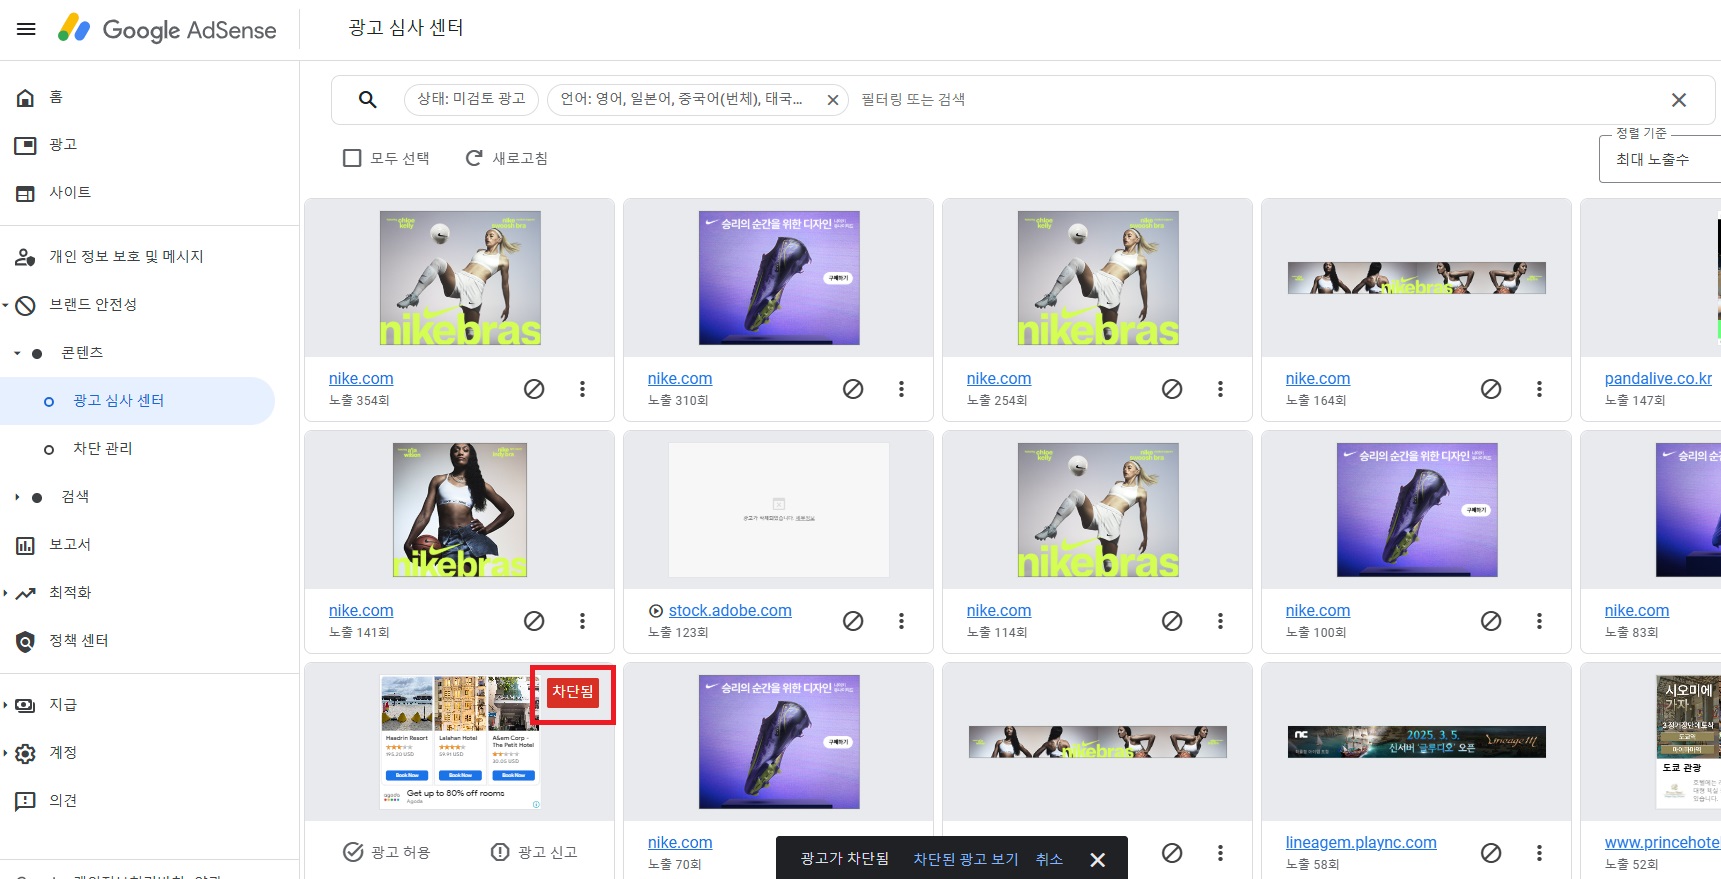
Task: Click the 상태: 미검토 광고 filter chip
Action: click(x=471, y=99)
